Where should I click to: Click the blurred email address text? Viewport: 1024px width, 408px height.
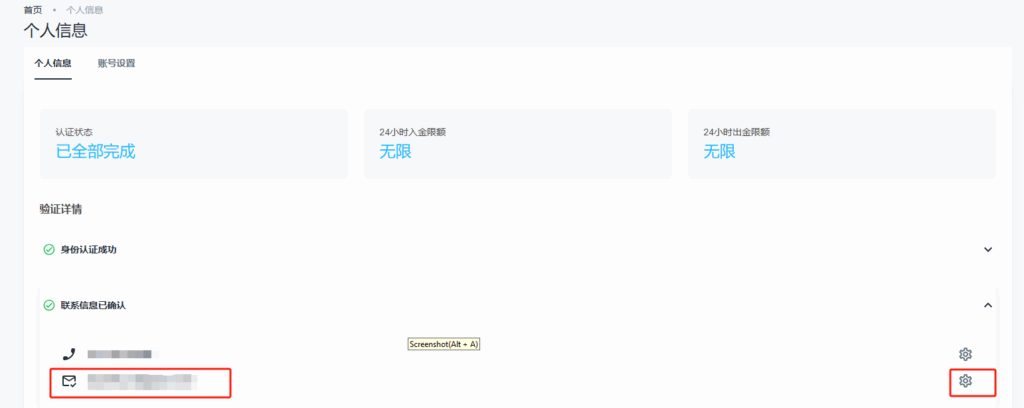pos(140,381)
